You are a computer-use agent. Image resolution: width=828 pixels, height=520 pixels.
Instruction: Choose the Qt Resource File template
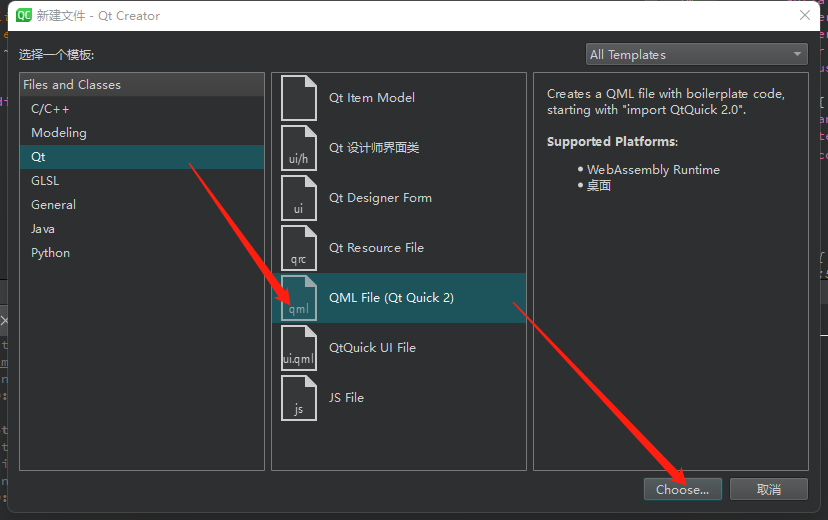(399, 248)
